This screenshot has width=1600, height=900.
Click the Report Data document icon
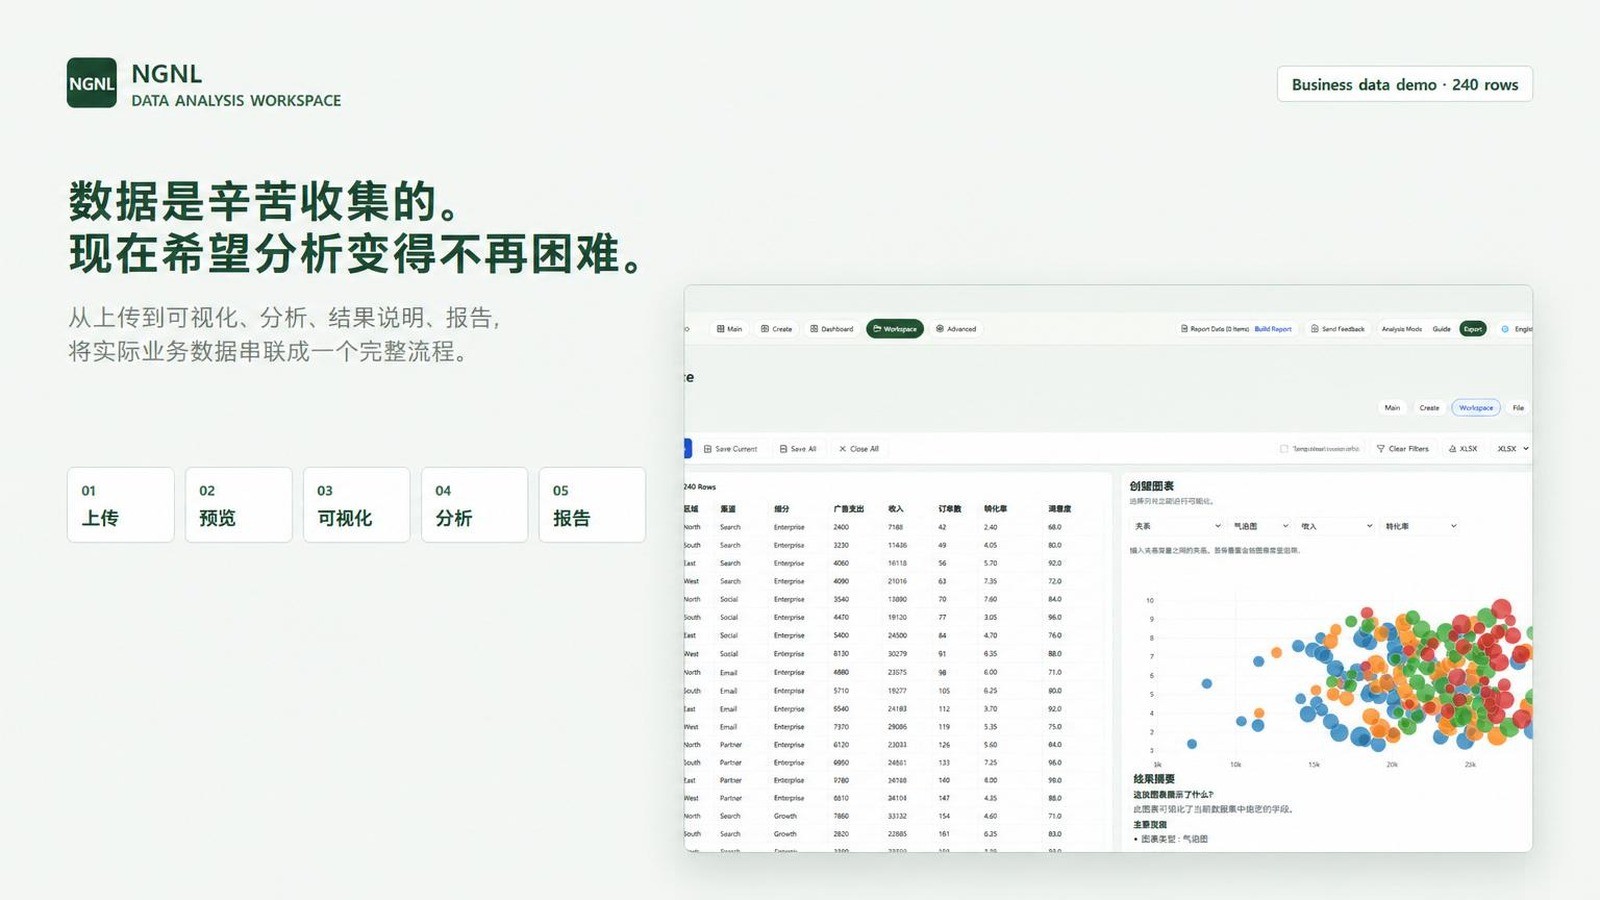(x=1184, y=329)
